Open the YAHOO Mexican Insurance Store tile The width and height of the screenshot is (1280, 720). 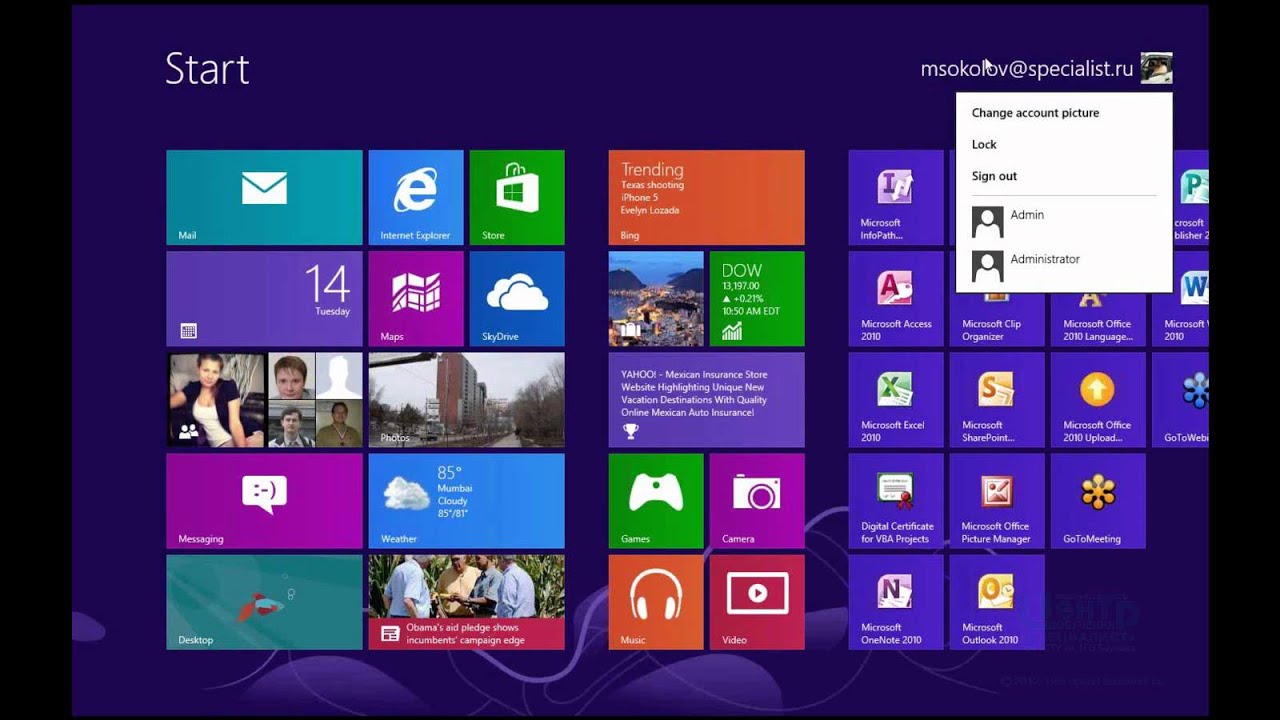706,399
